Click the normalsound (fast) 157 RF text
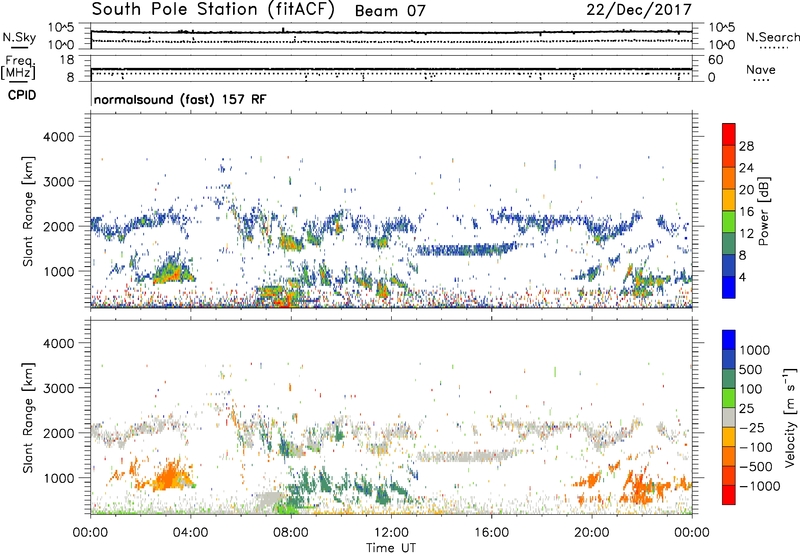 click(x=180, y=99)
